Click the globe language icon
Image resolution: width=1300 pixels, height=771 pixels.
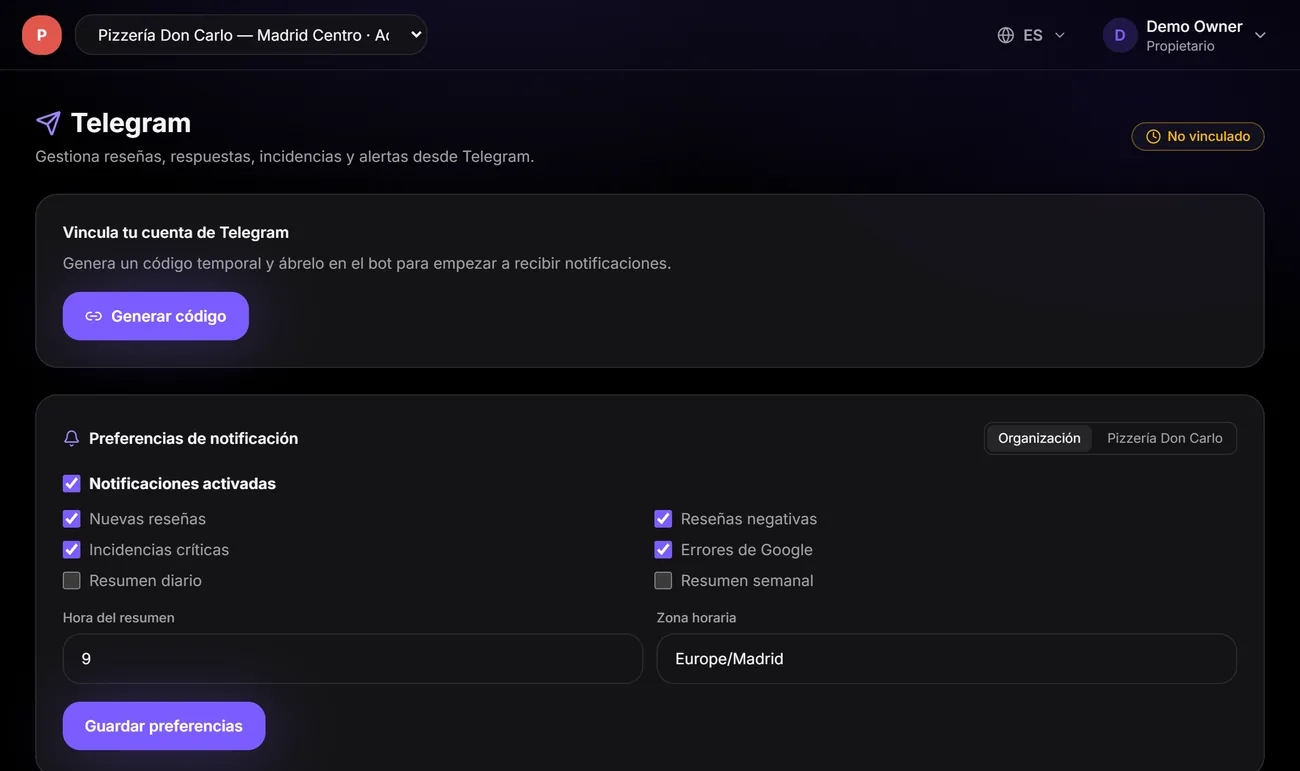pos(1006,35)
